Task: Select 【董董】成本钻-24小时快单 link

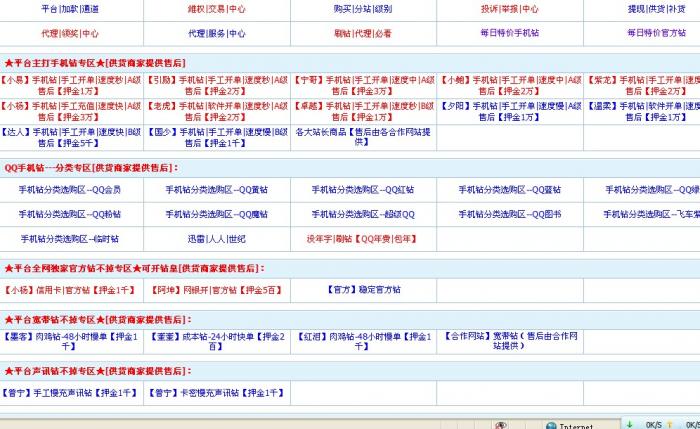Action: [x=217, y=341]
